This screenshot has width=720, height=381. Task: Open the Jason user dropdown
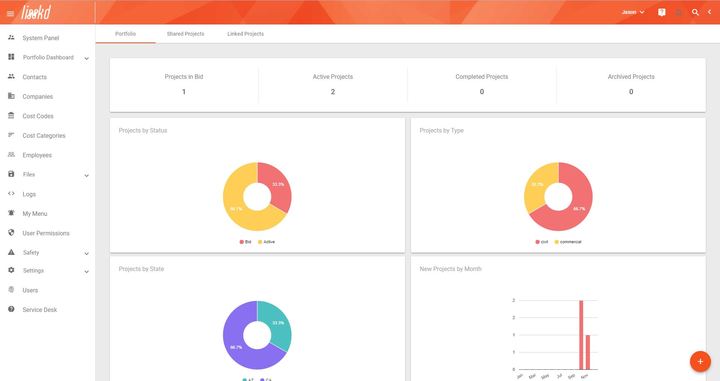[633, 12]
